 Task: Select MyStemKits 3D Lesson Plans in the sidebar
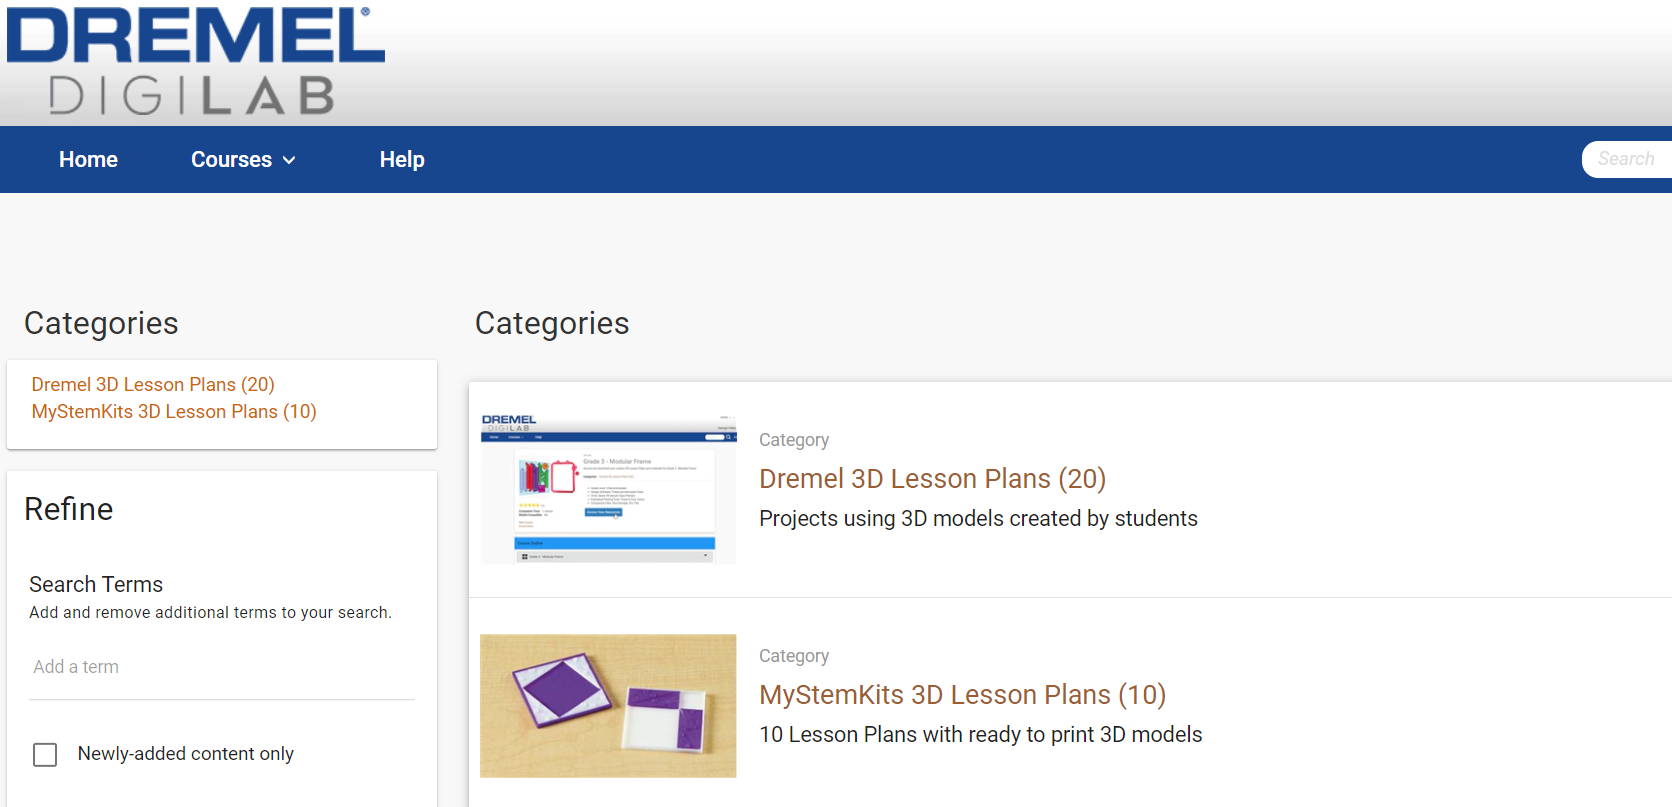[x=174, y=411]
